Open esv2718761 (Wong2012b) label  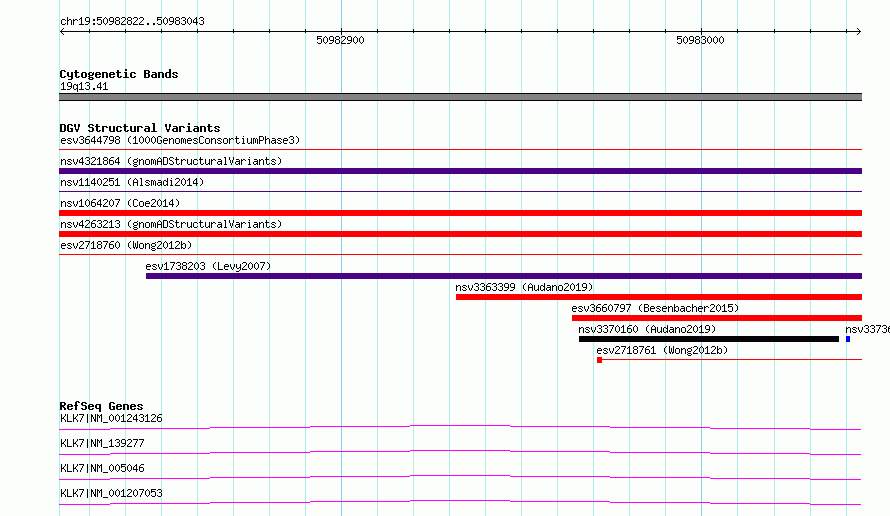[662, 350]
